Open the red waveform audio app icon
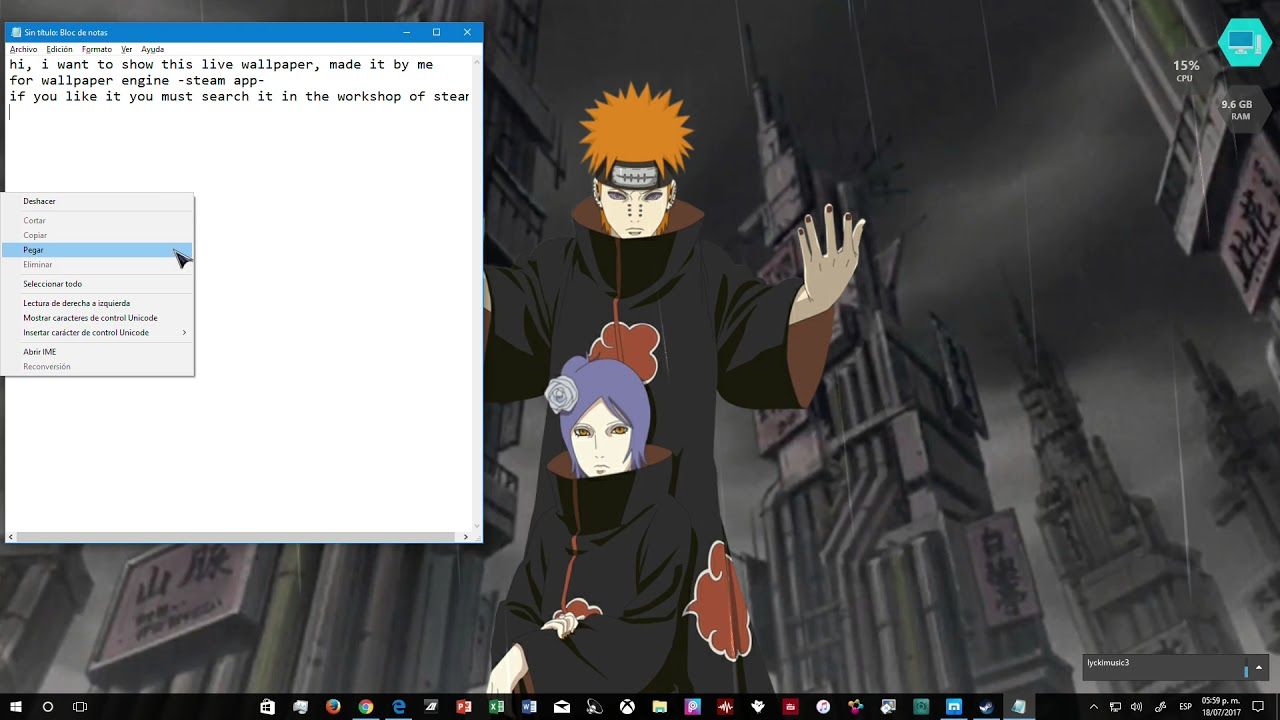 coord(725,706)
